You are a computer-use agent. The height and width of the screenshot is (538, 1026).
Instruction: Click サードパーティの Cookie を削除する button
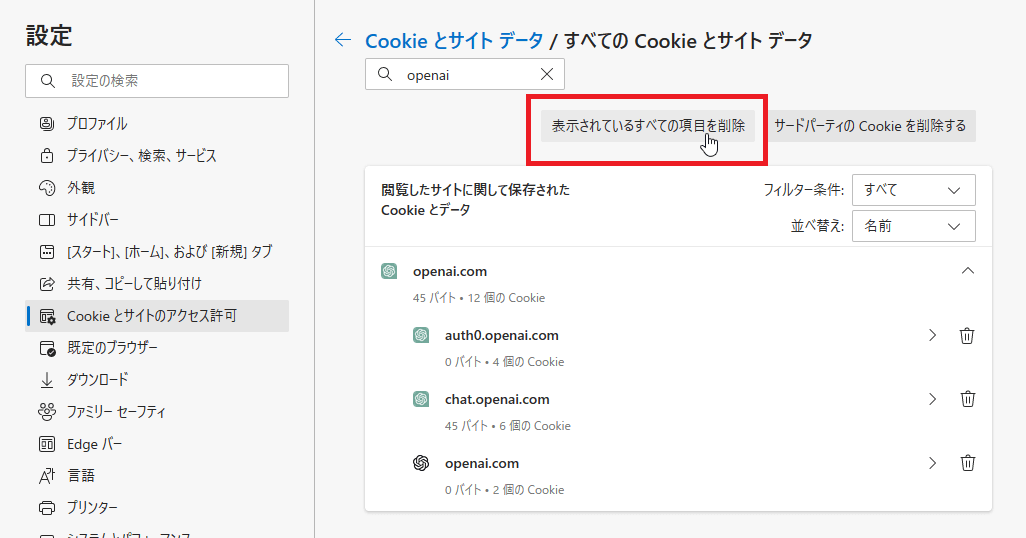tap(870, 126)
